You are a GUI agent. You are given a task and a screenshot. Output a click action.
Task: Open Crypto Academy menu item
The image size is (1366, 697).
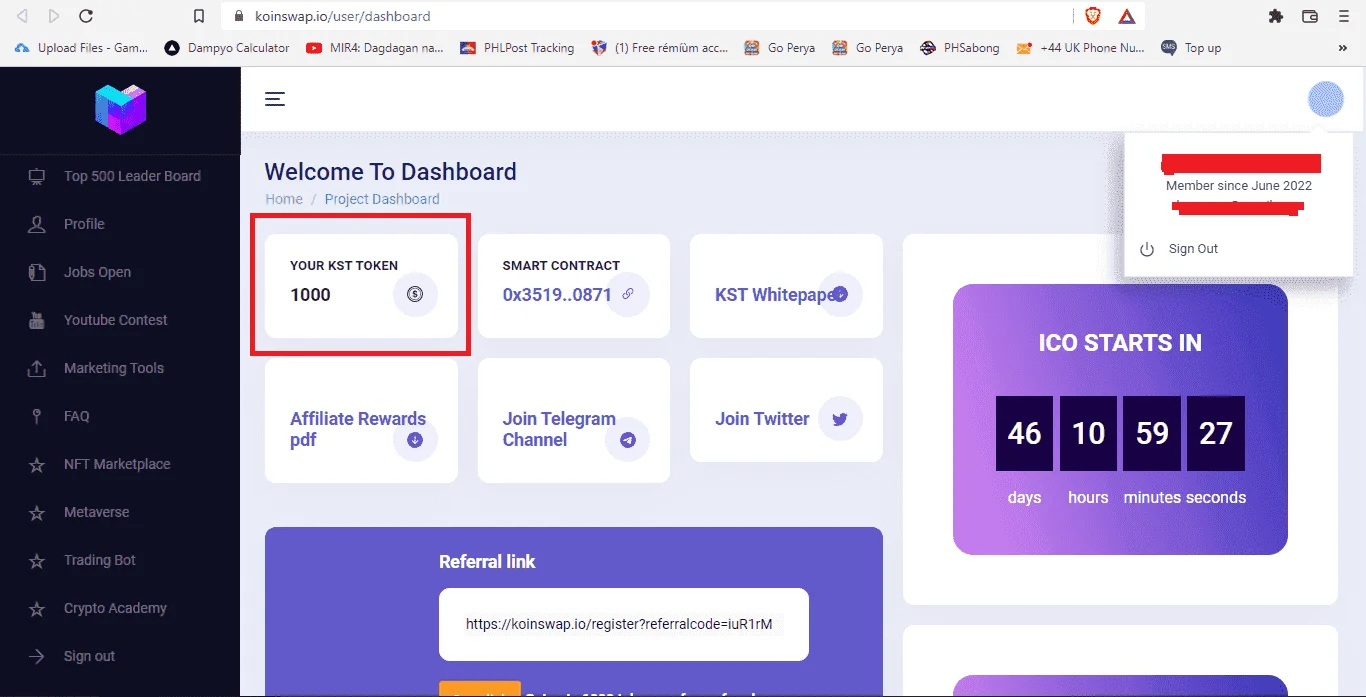click(x=115, y=608)
